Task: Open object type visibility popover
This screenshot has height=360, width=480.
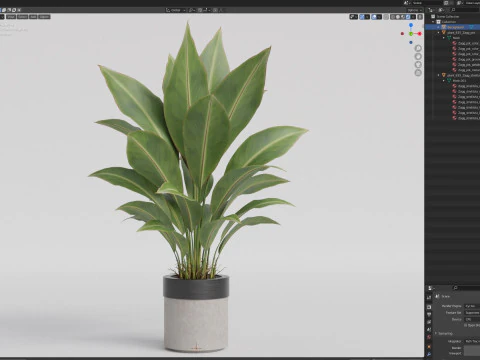Action: (354, 17)
